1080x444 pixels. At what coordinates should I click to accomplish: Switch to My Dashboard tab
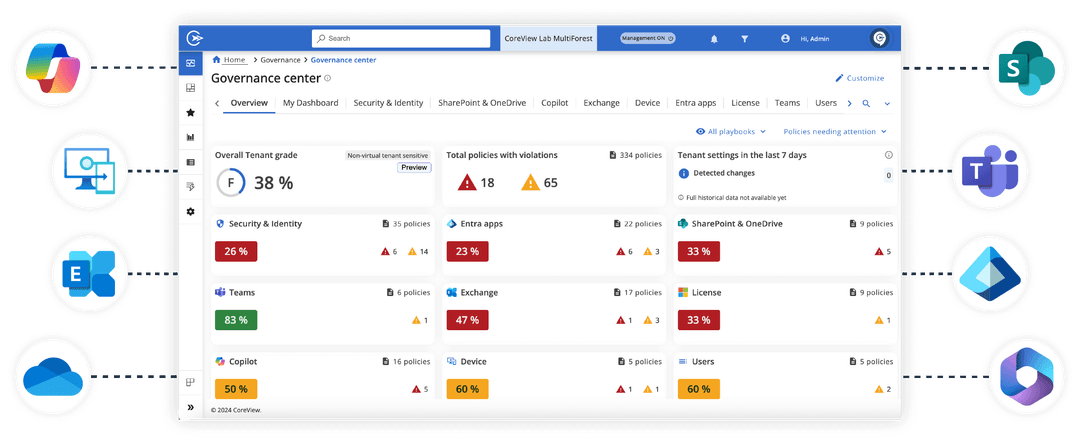tap(311, 103)
